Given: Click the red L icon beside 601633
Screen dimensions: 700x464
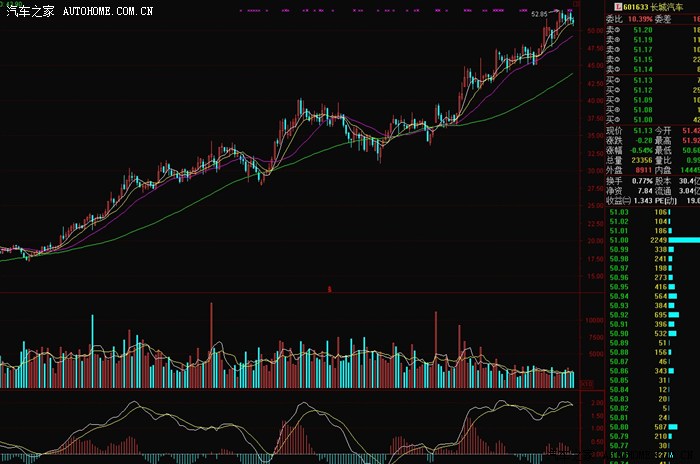Looking at the screenshot, I should (618, 7).
